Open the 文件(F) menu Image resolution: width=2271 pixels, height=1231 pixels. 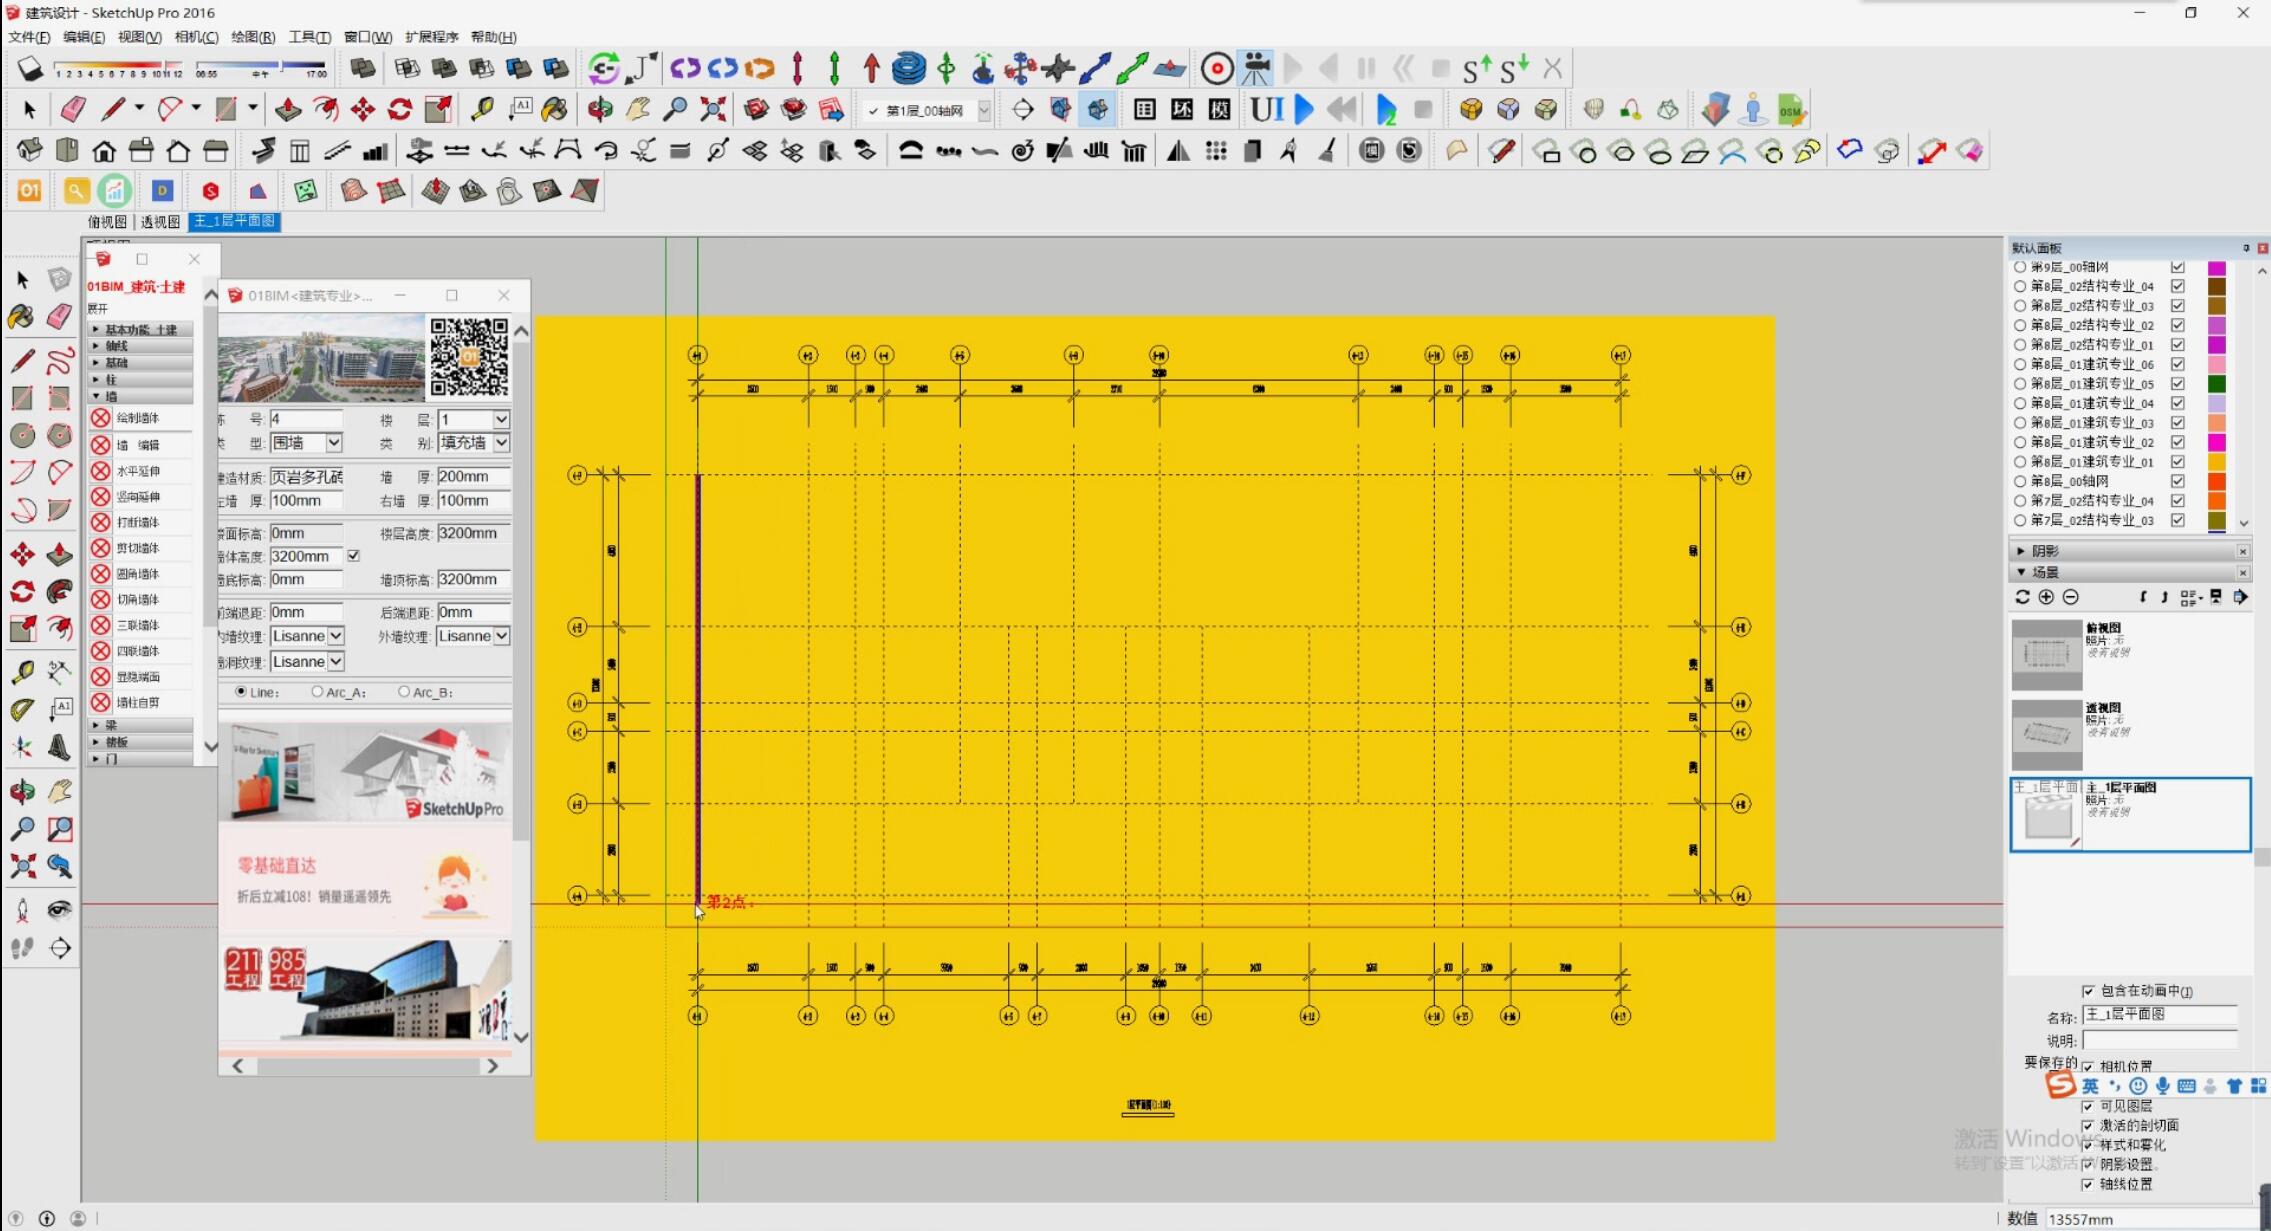tap(29, 37)
